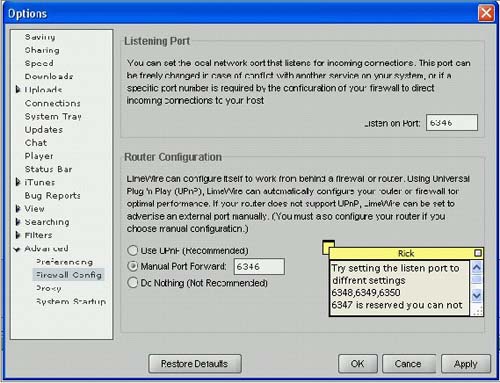The image size is (500, 383).
Task: Click the note's scroll down arrow
Action: point(477,295)
